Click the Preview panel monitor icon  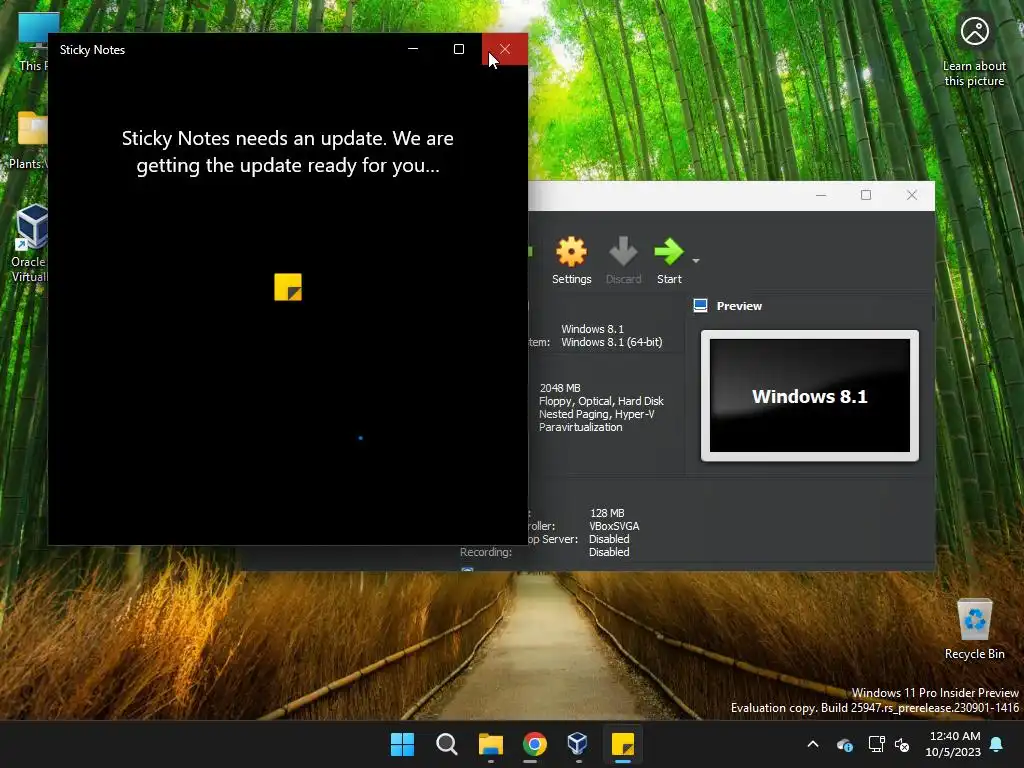coord(700,306)
